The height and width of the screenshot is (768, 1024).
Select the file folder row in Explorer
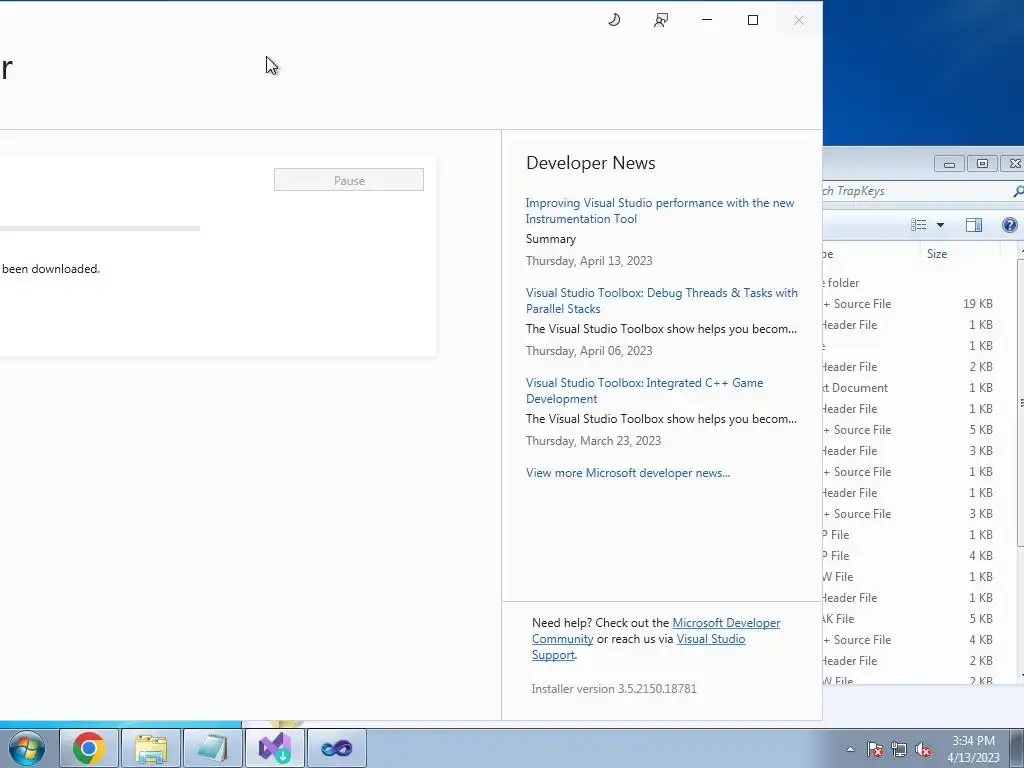(x=918, y=283)
